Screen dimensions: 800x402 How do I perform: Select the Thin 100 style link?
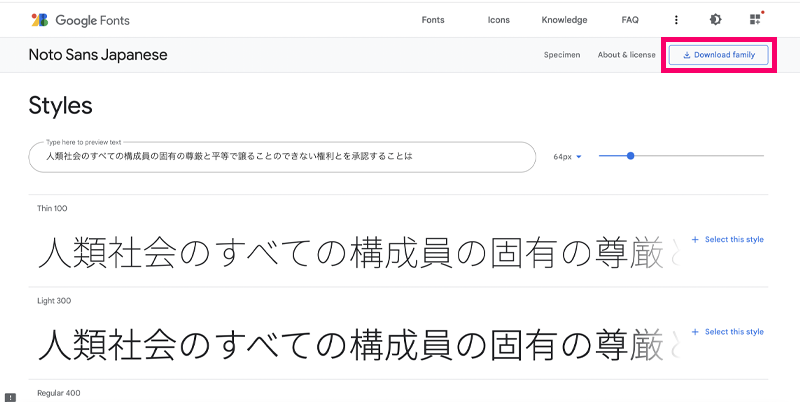click(x=734, y=240)
